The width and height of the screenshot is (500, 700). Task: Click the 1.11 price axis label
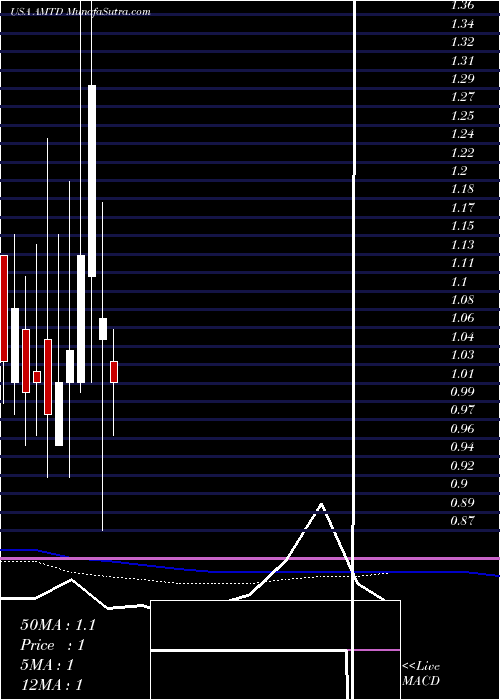point(462,262)
